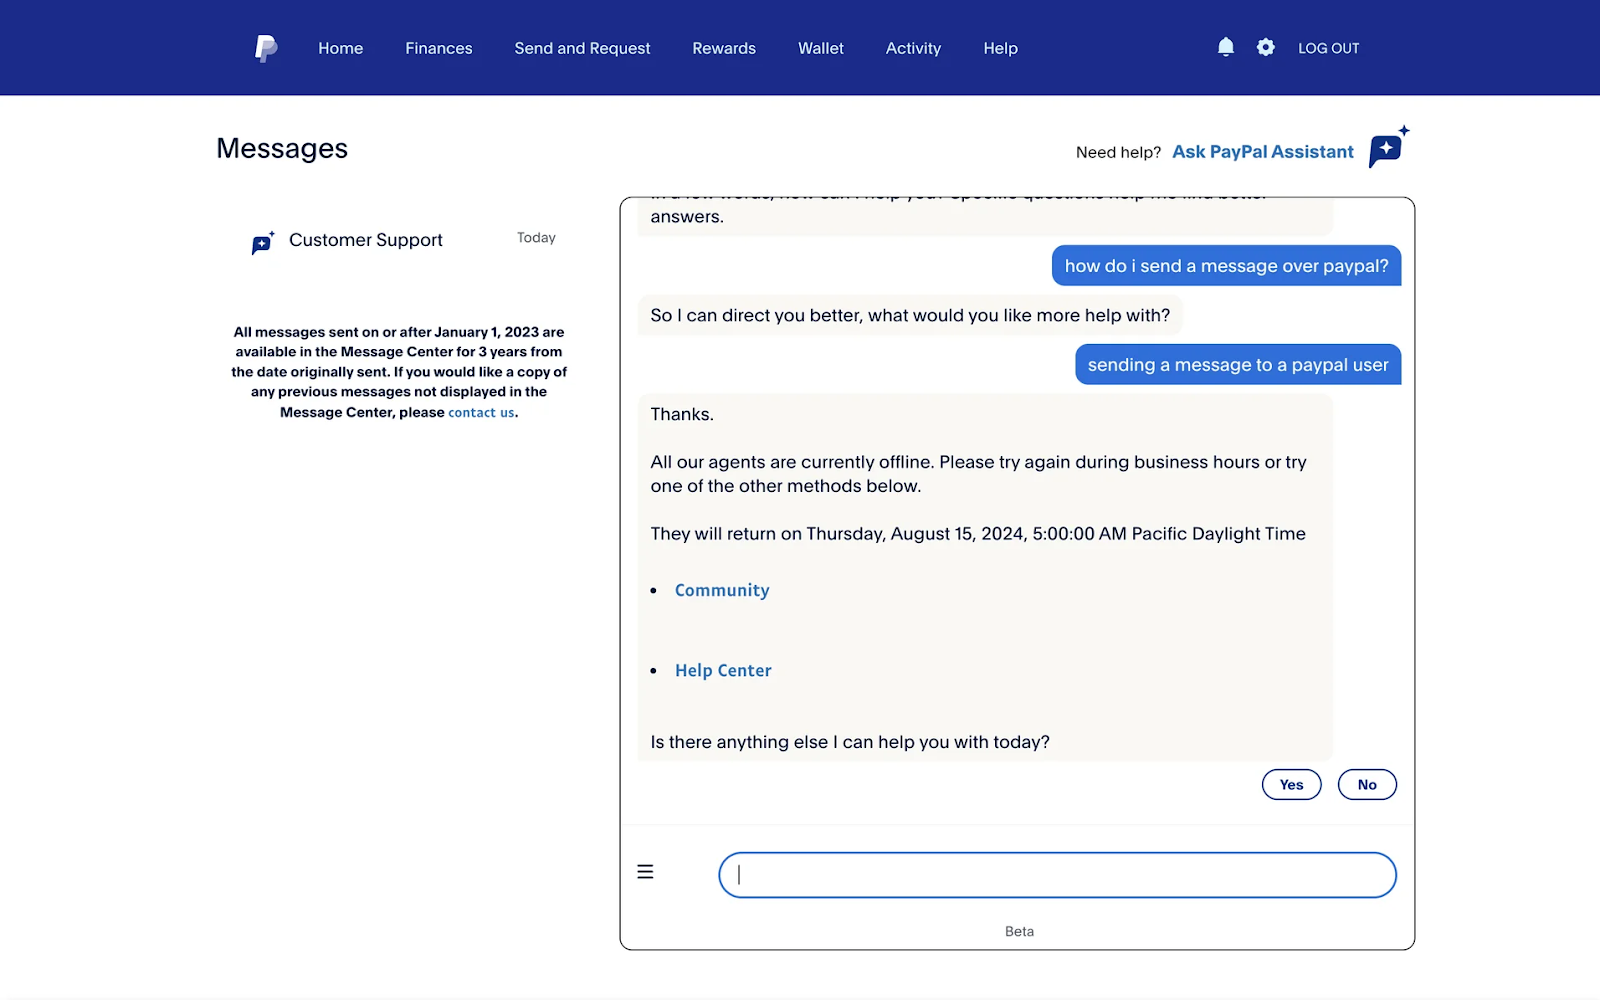The width and height of the screenshot is (1600, 1000).
Task: Click 'Is there anything else I can help' text
Action: pos(850,742)
